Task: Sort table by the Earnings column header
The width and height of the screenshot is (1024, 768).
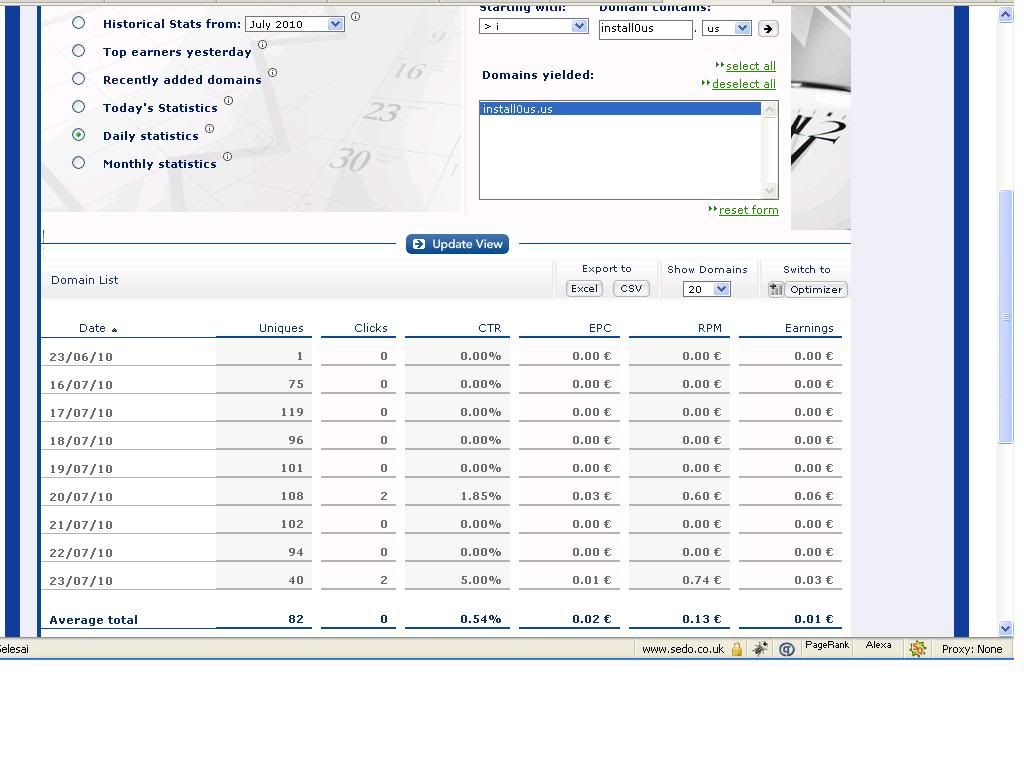Action: [x=808, y=328]
